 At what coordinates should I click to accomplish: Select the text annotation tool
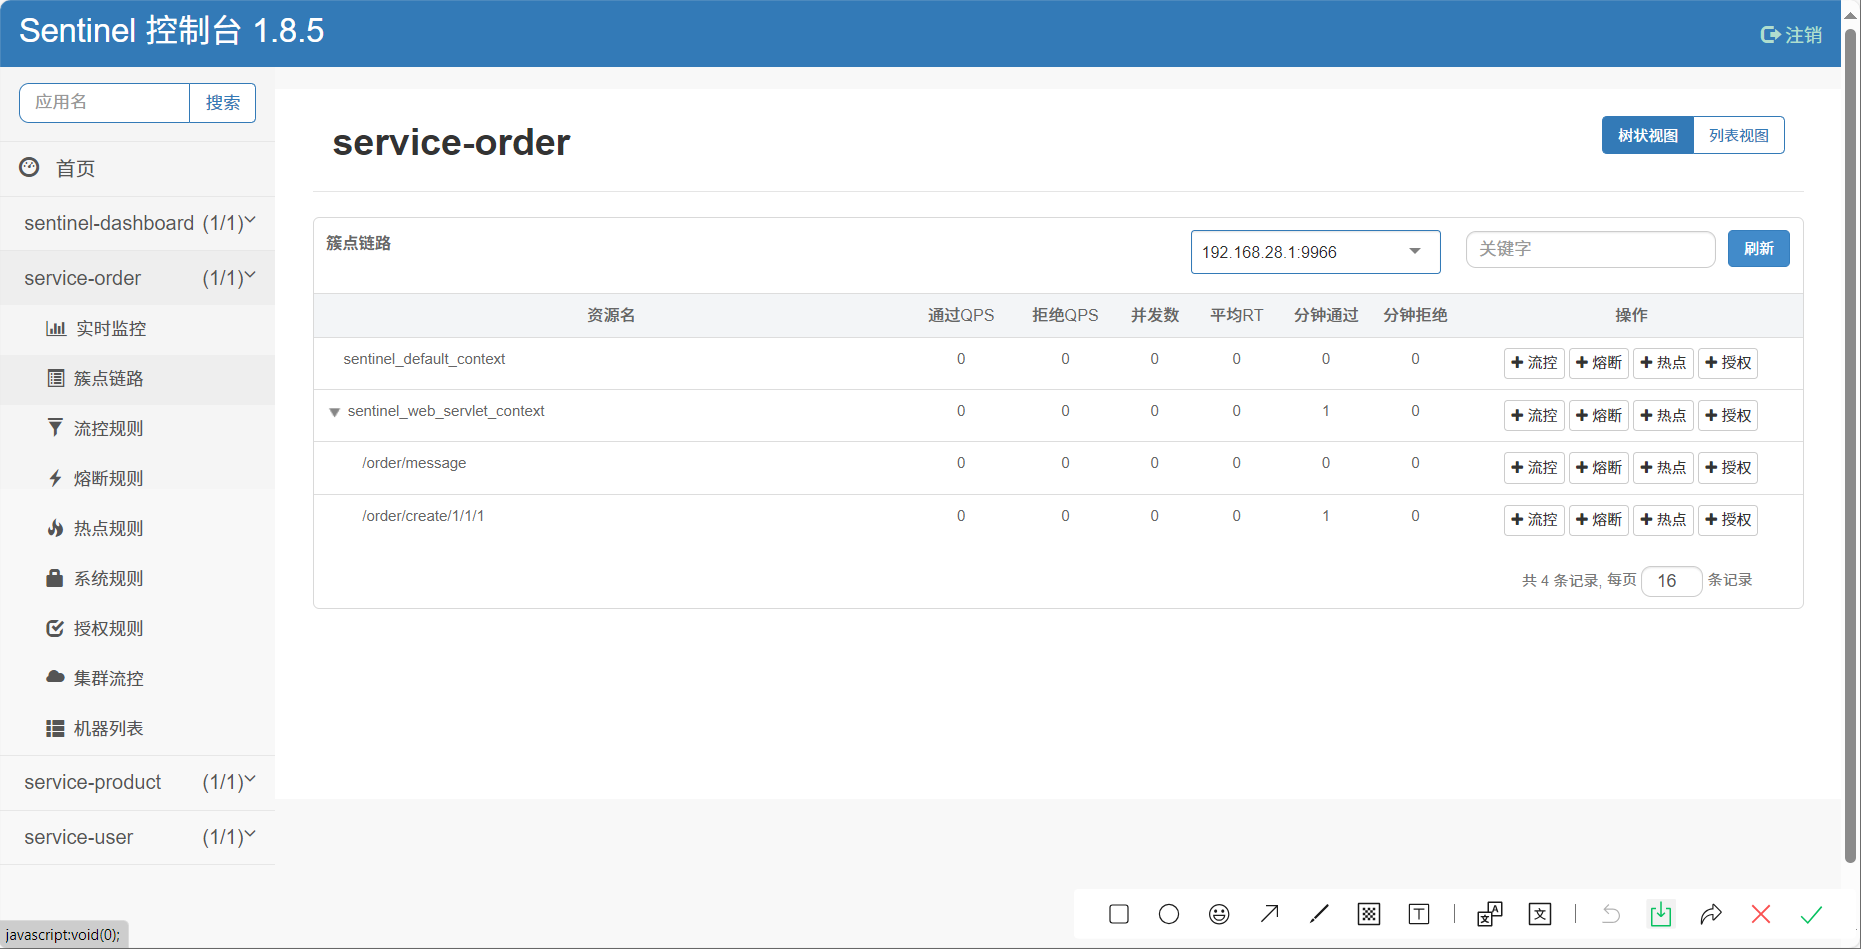(1419, 914)
